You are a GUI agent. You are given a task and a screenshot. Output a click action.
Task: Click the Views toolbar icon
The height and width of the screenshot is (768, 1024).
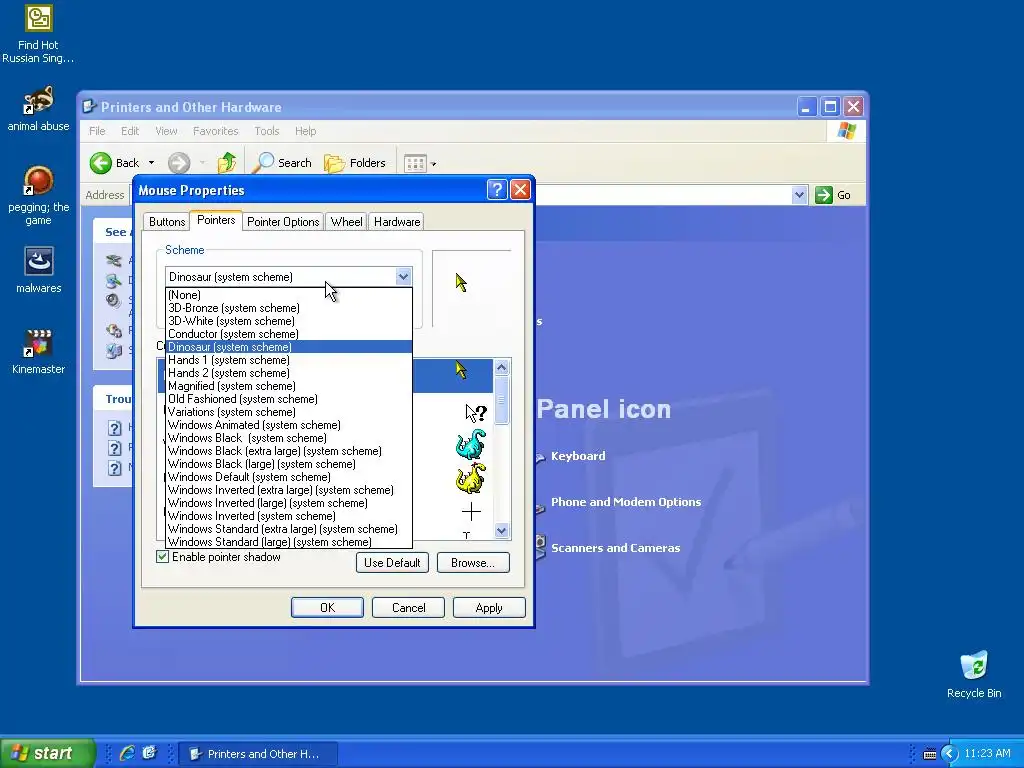coord(415,163)
